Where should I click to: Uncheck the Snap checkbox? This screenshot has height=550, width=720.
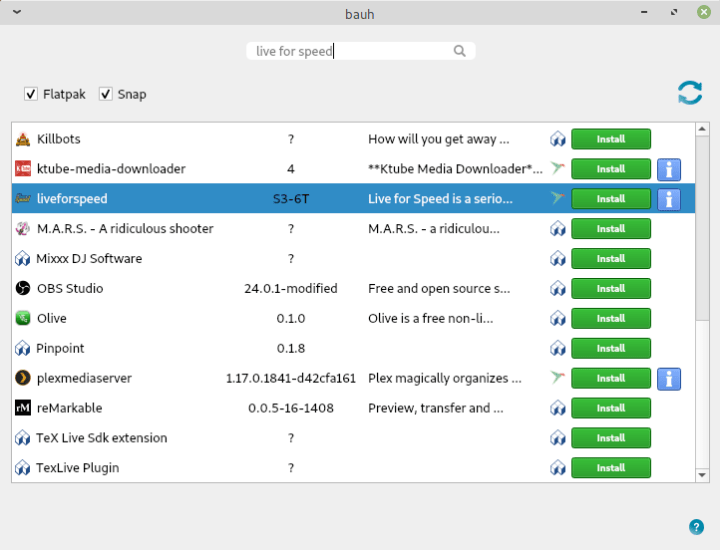[x=106, y=94]
